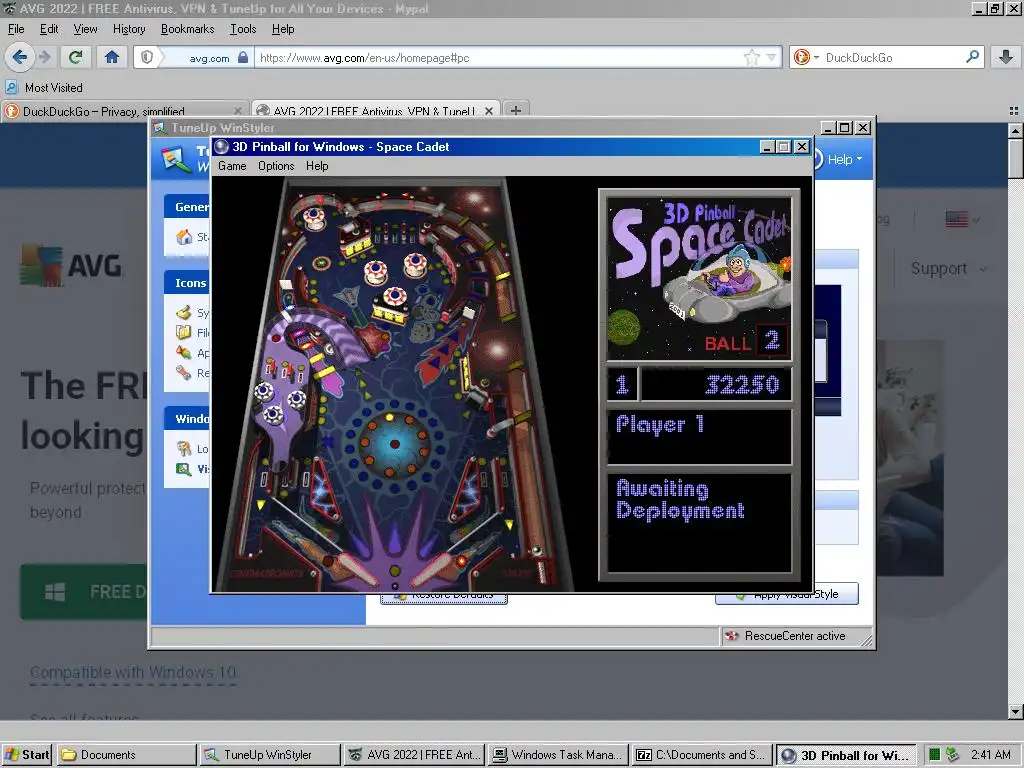This screenshot has height=768, width=1024.
Task: Click the Most Visited bookmarks item
Action: (x=44, y=88)
